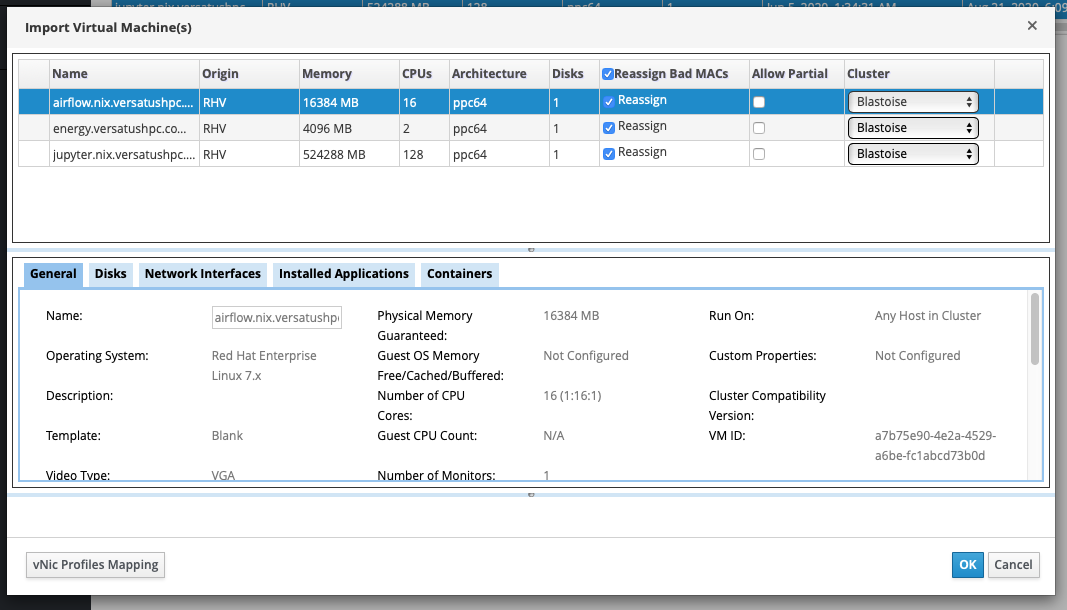This screenshot has width=1067, height=610.
Task: Click the VM Name input field
Action: [x=277, y=318]
